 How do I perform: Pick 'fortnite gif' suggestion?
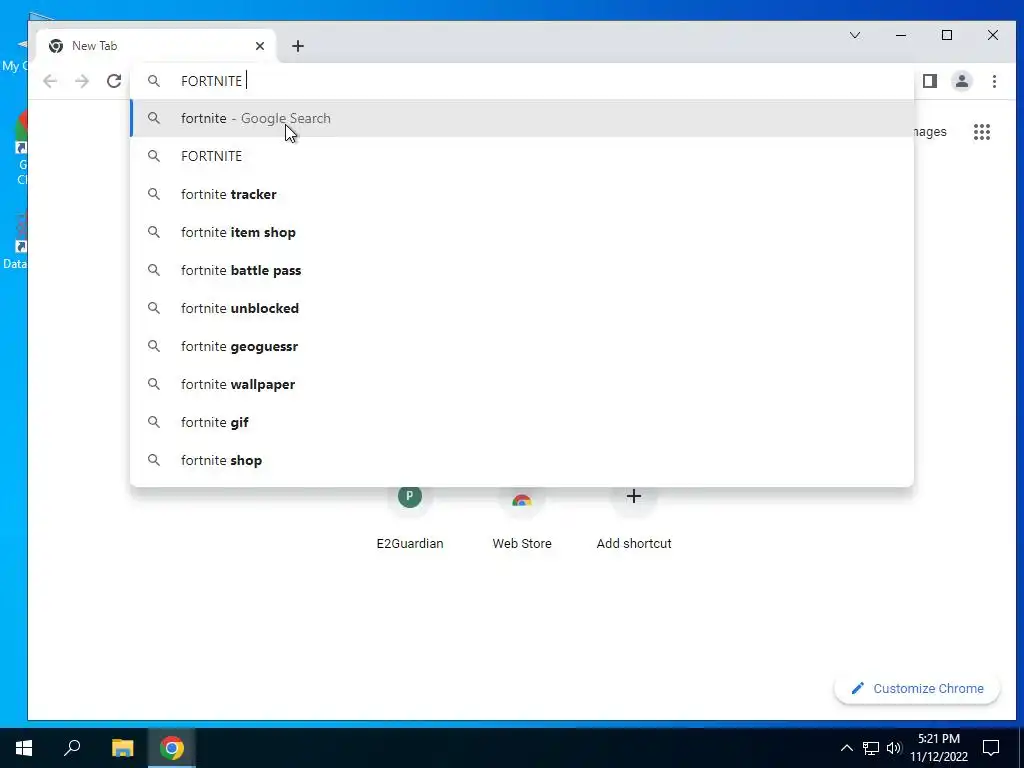pos(522,422)
